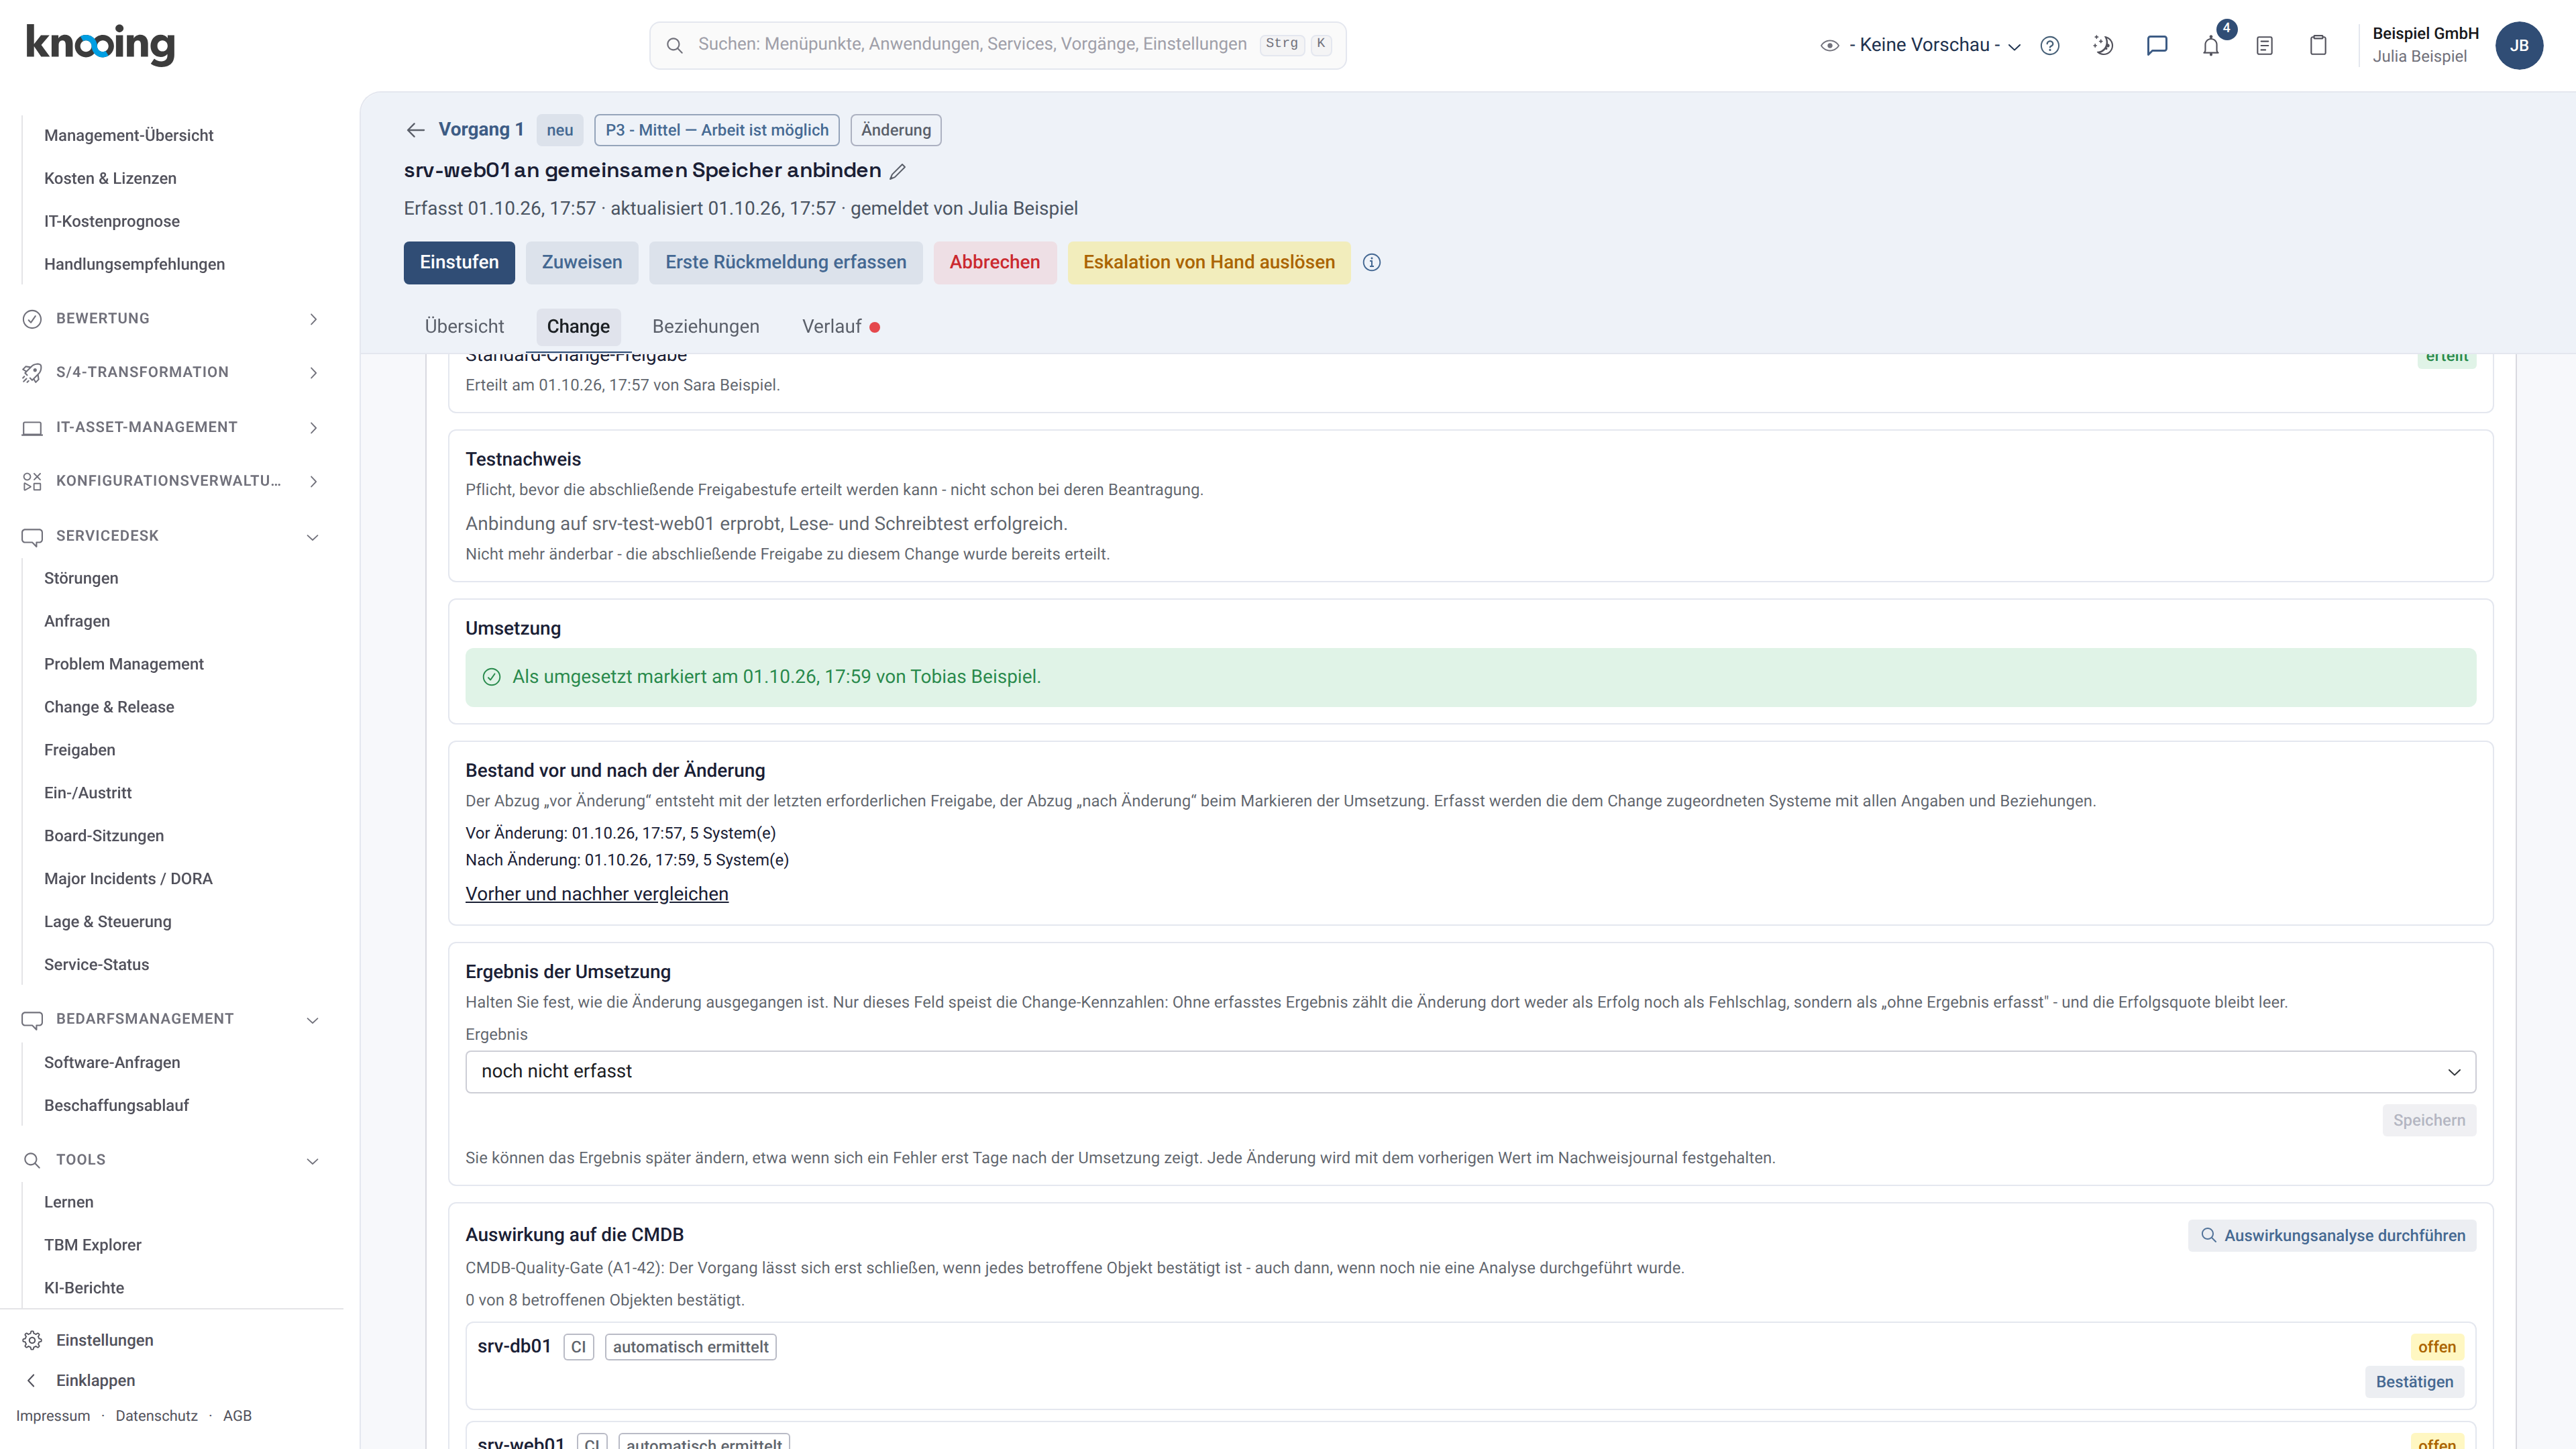Viewport: 2576px width, 1449px height.
Task: Click the Zuweisen button
Action: pos(582,262)
